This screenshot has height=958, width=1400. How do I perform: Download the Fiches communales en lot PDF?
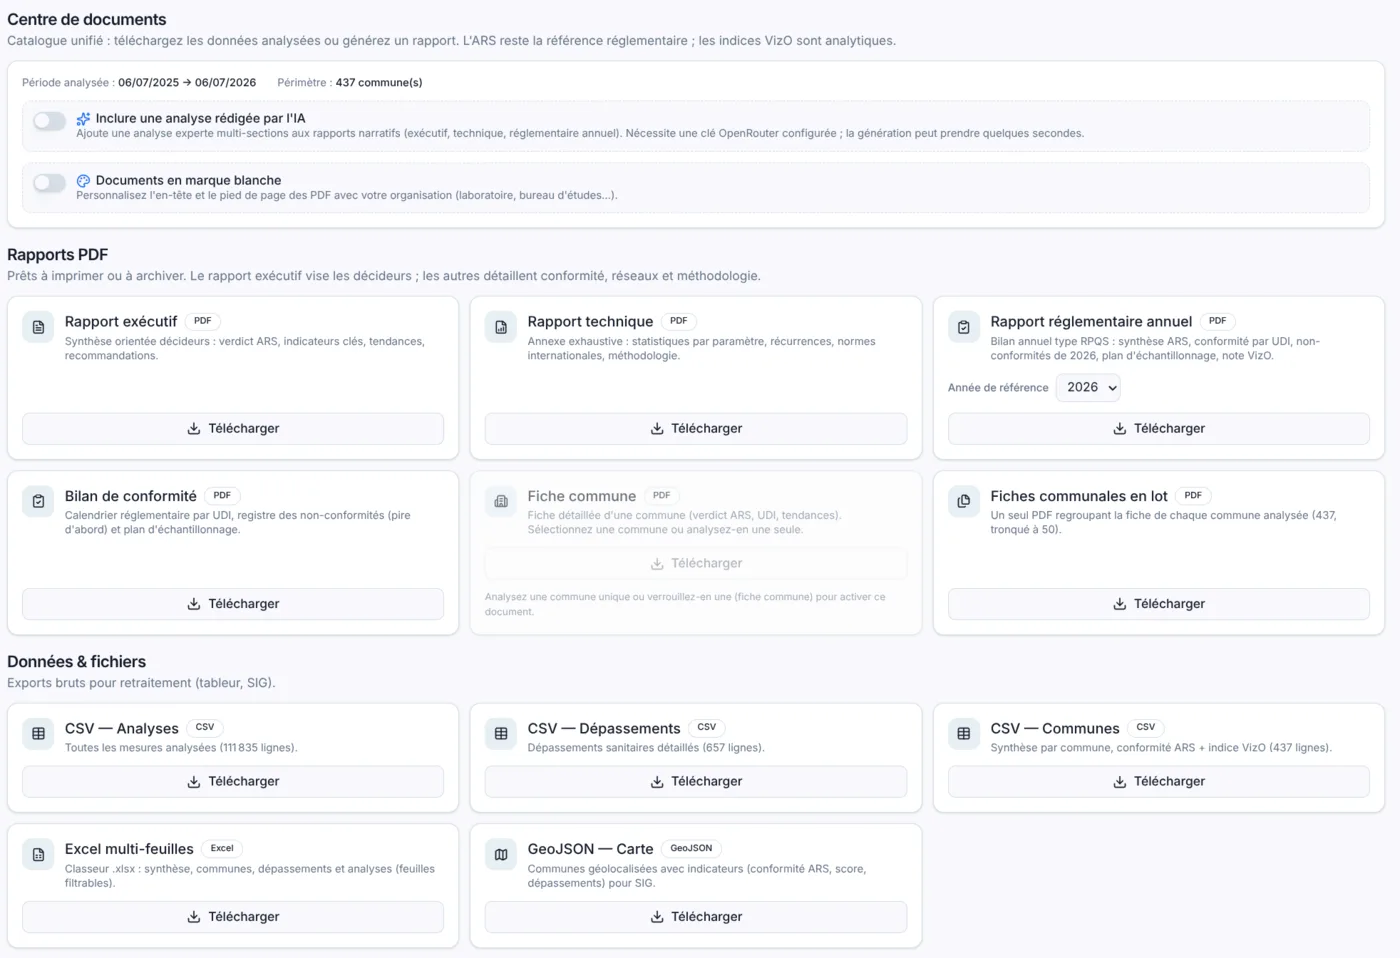coord(1159,604)
